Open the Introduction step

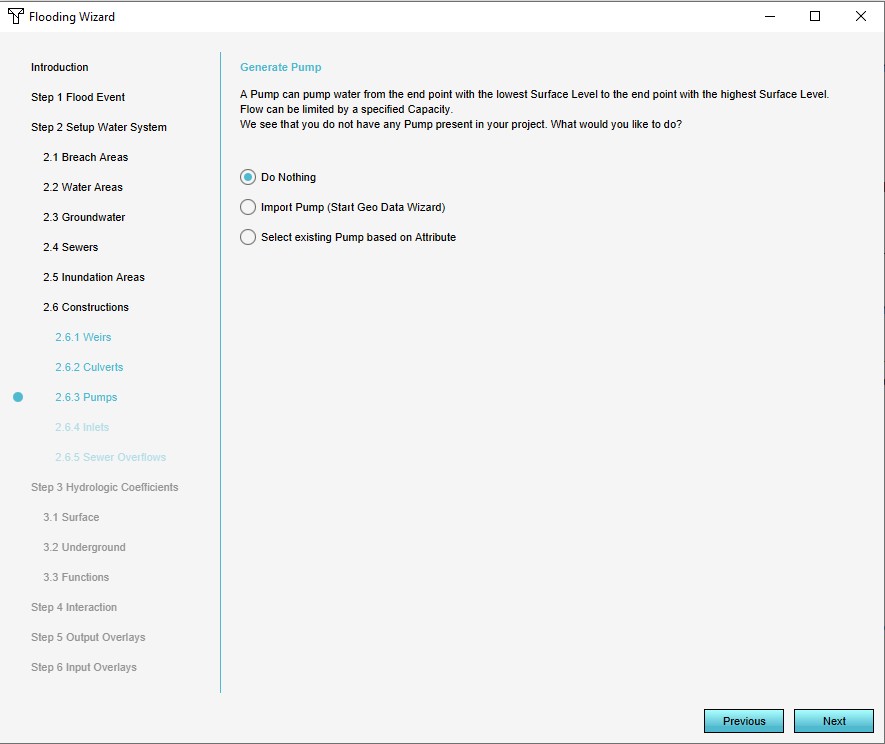tap(59, 67)
